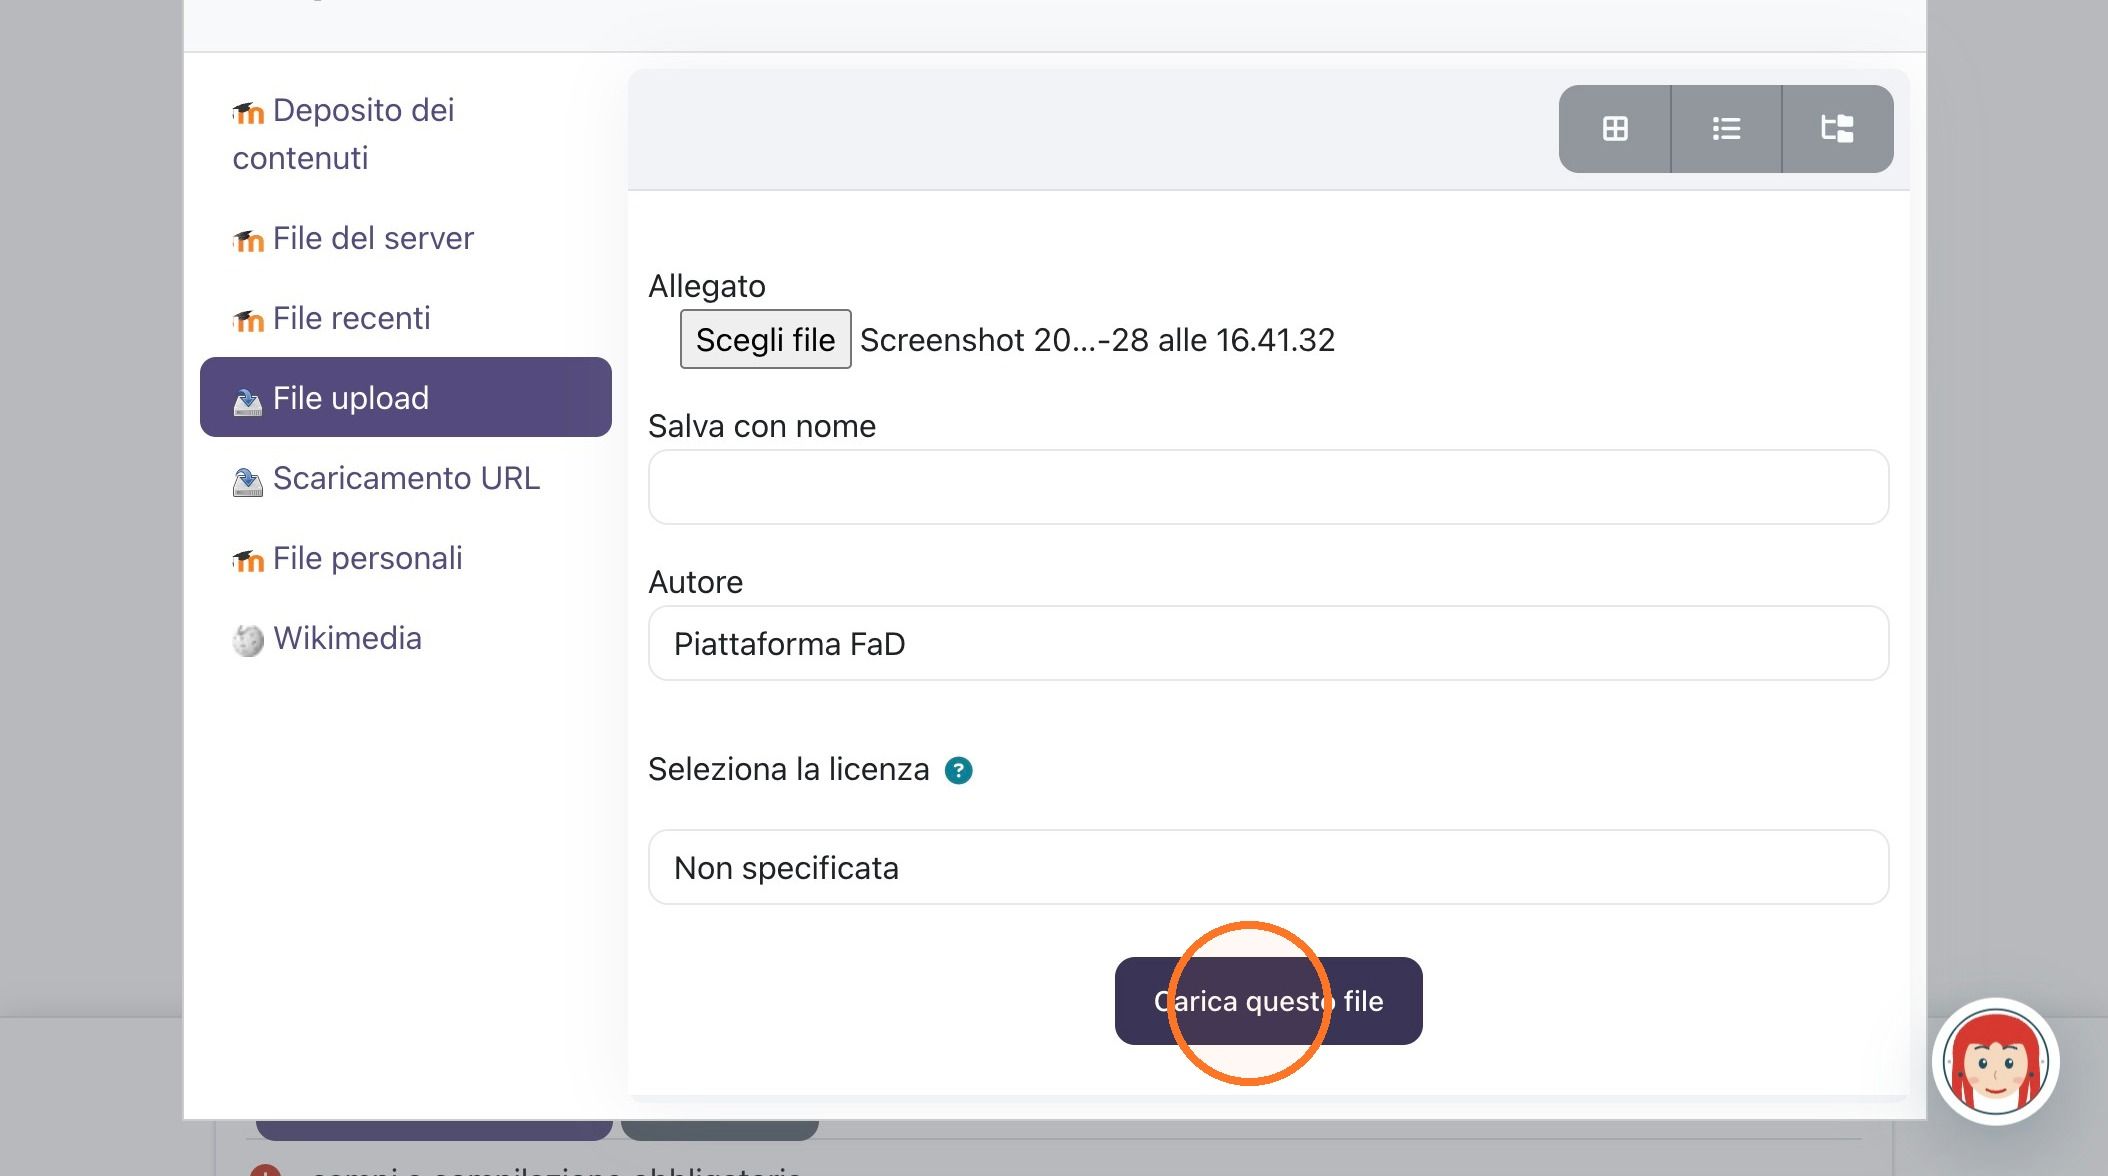
Task: Switch to icon grid view
Action: pos(1614,129)
